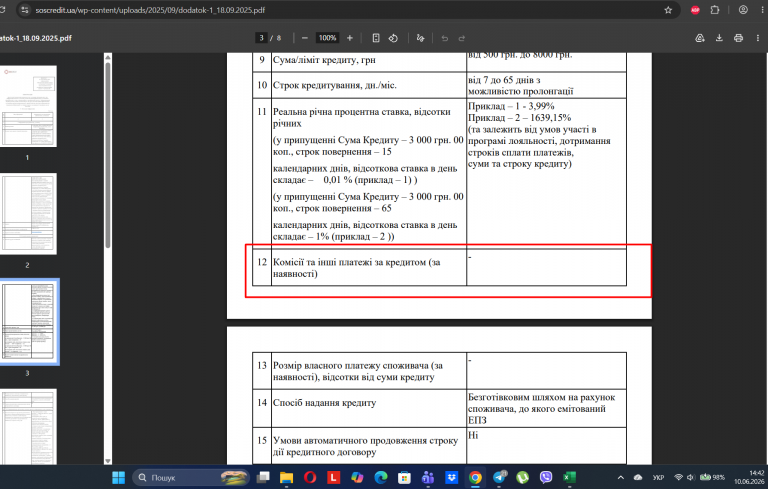768x489 pixels.
Task: Open Microsoft Teams from the taskbar
Action: [x=428, y=477]
